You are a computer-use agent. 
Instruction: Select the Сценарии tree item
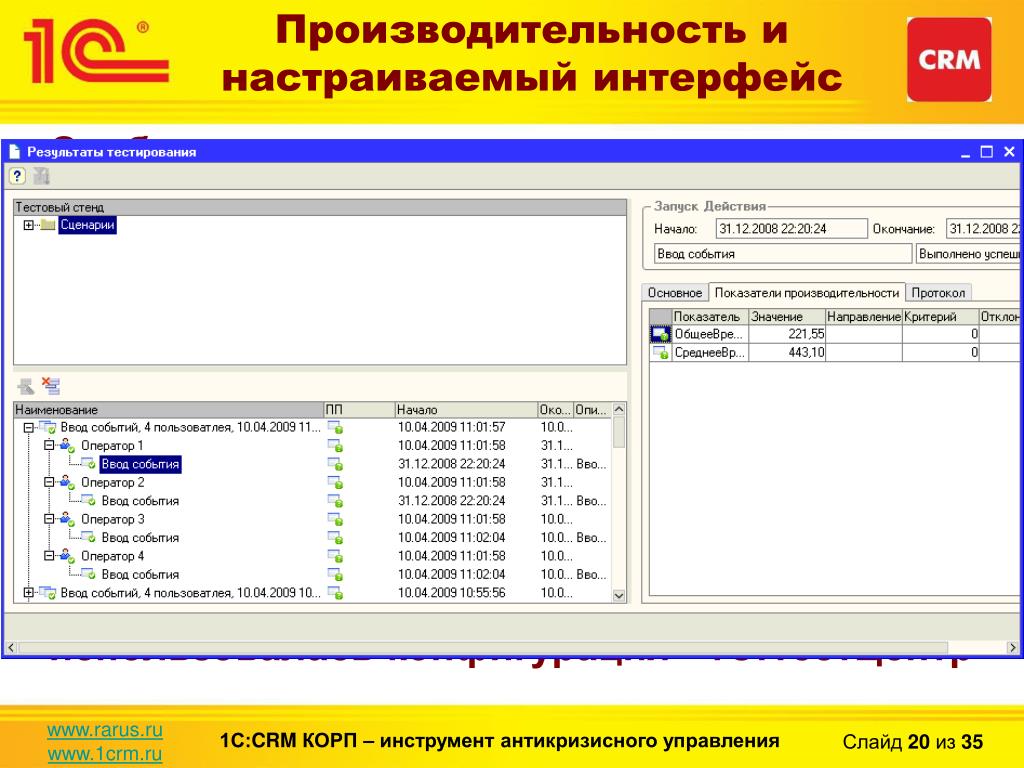coord(87,225)
